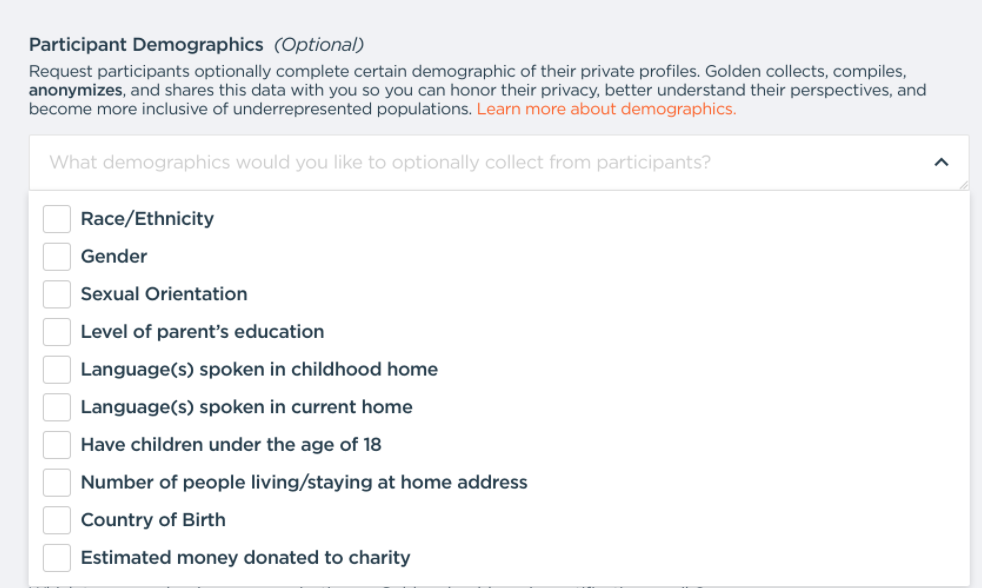Check the Race/Ethnicity checkbox
The height and width of the screenshot is (588, 982).
pos(57,219)
